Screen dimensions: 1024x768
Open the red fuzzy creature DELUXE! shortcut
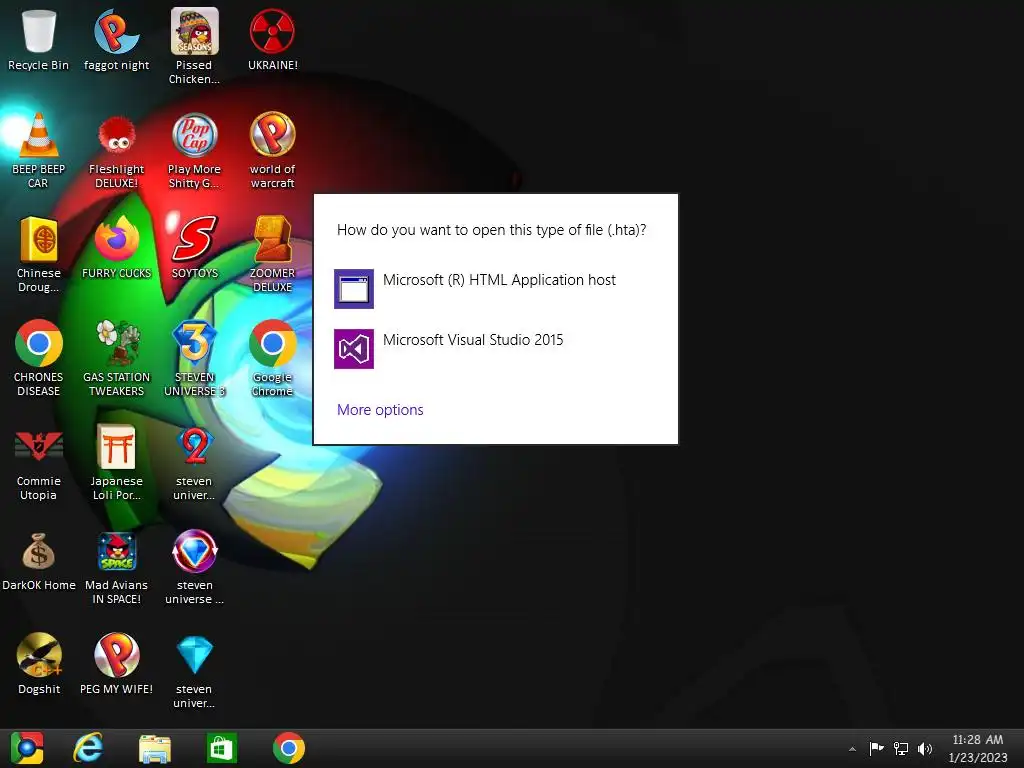pos(116,135)
